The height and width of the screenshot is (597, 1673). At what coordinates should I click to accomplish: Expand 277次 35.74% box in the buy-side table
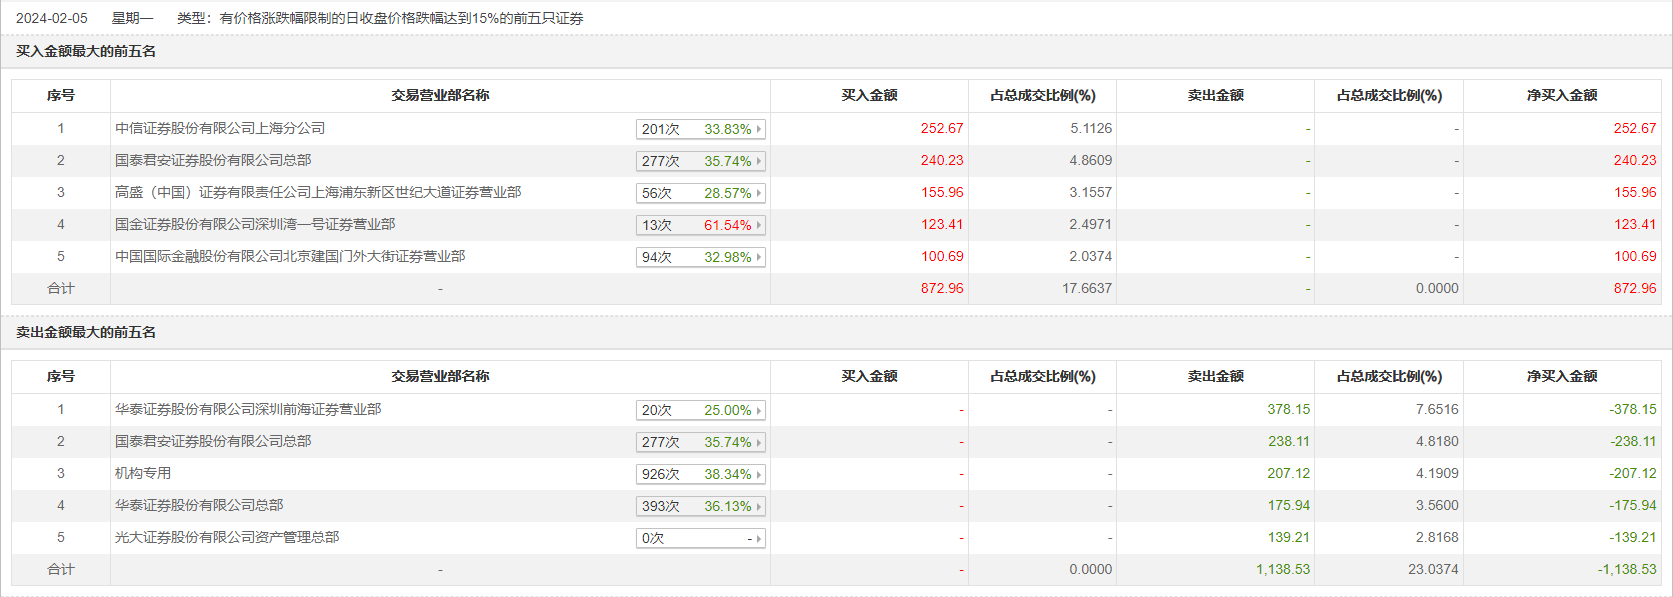(700, 161)
